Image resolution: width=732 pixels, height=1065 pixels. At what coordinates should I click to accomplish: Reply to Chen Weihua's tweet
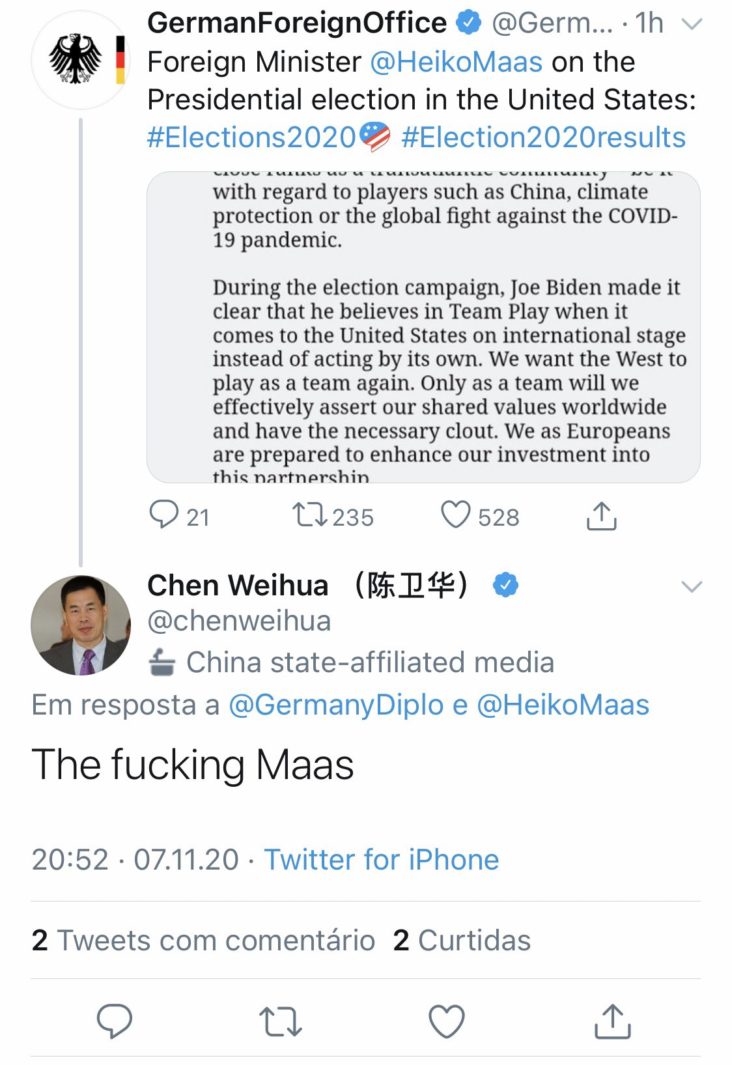click(115, 1020)
